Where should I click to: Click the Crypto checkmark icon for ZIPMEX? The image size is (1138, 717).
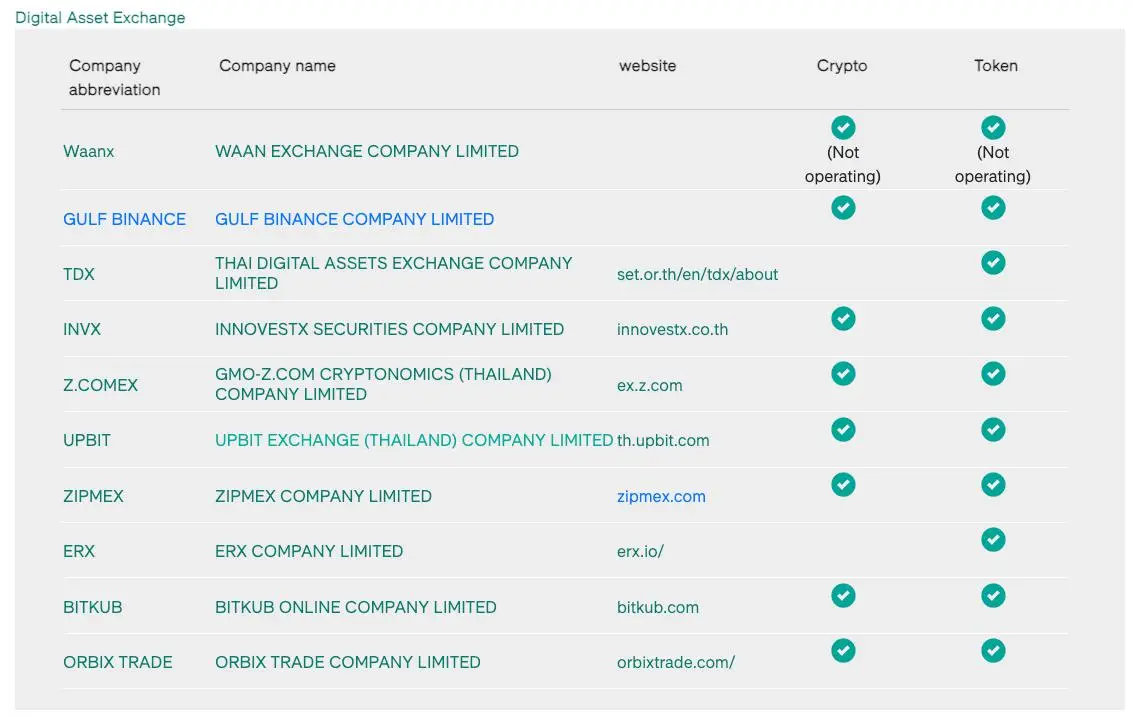pos(843,484)
